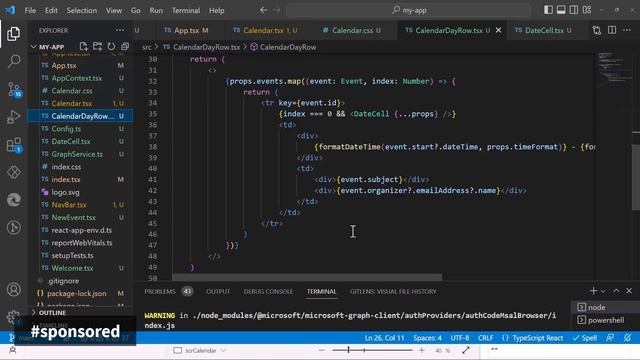Click the my-app command center search box

click(x=409, y=10)
